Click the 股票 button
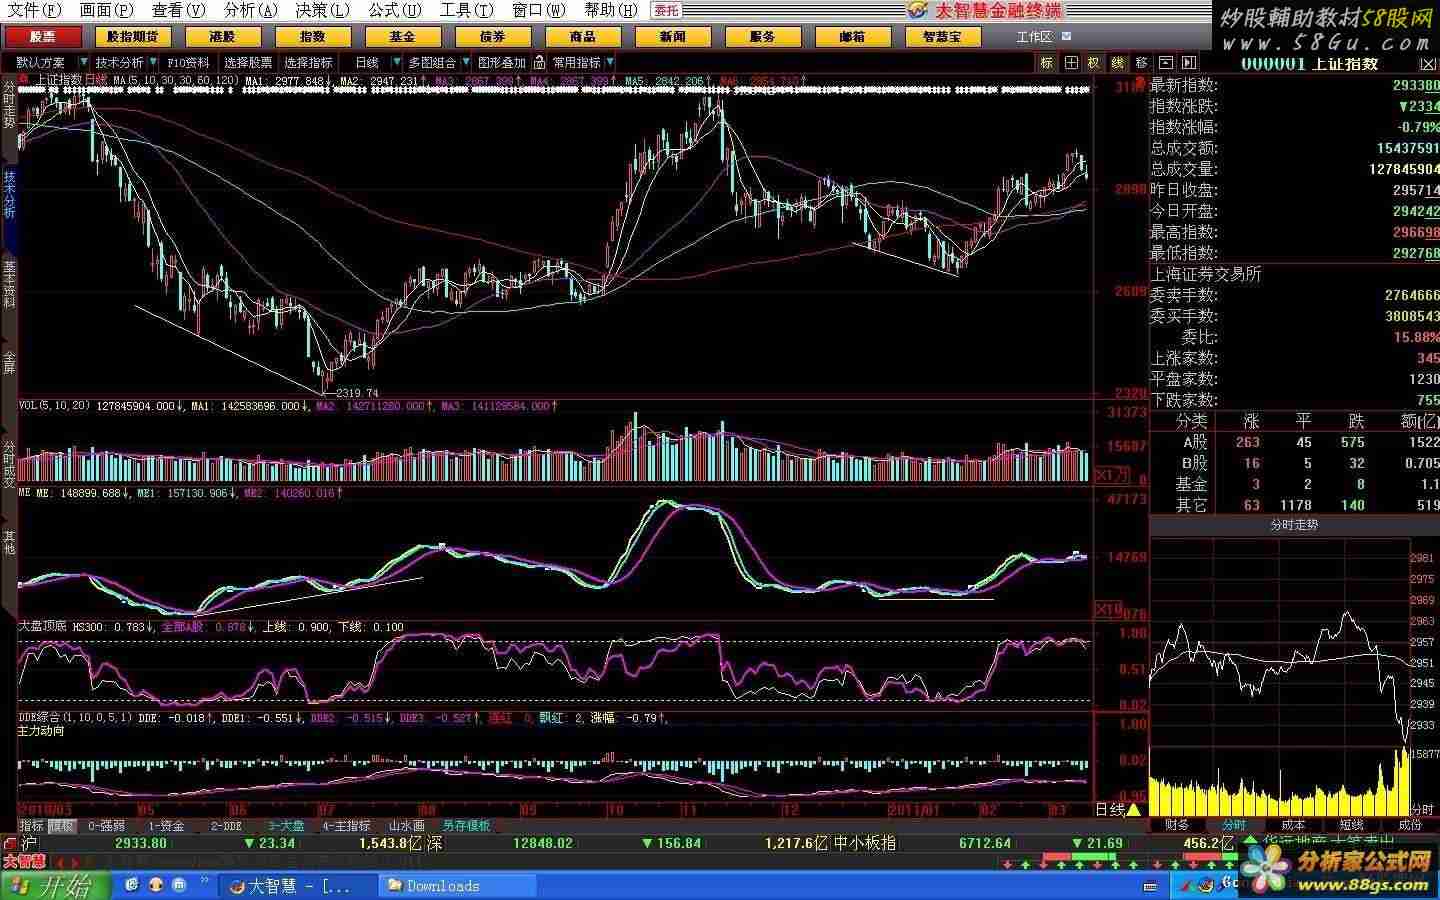The image size is (1440, 900). pos(43,36)
